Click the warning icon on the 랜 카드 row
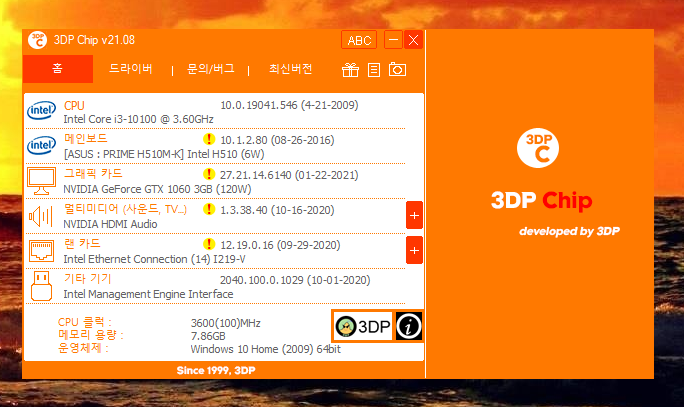This screenshot has width=684, height=407. tap(209, 244)
